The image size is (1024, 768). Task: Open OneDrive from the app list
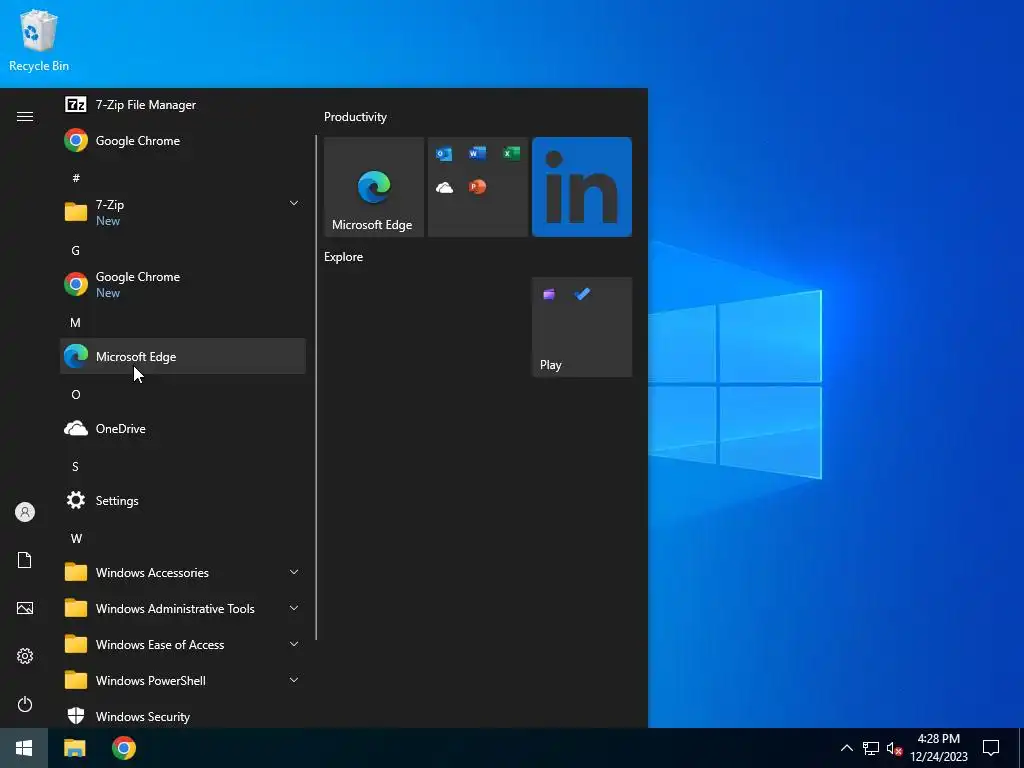click(182, 428)
